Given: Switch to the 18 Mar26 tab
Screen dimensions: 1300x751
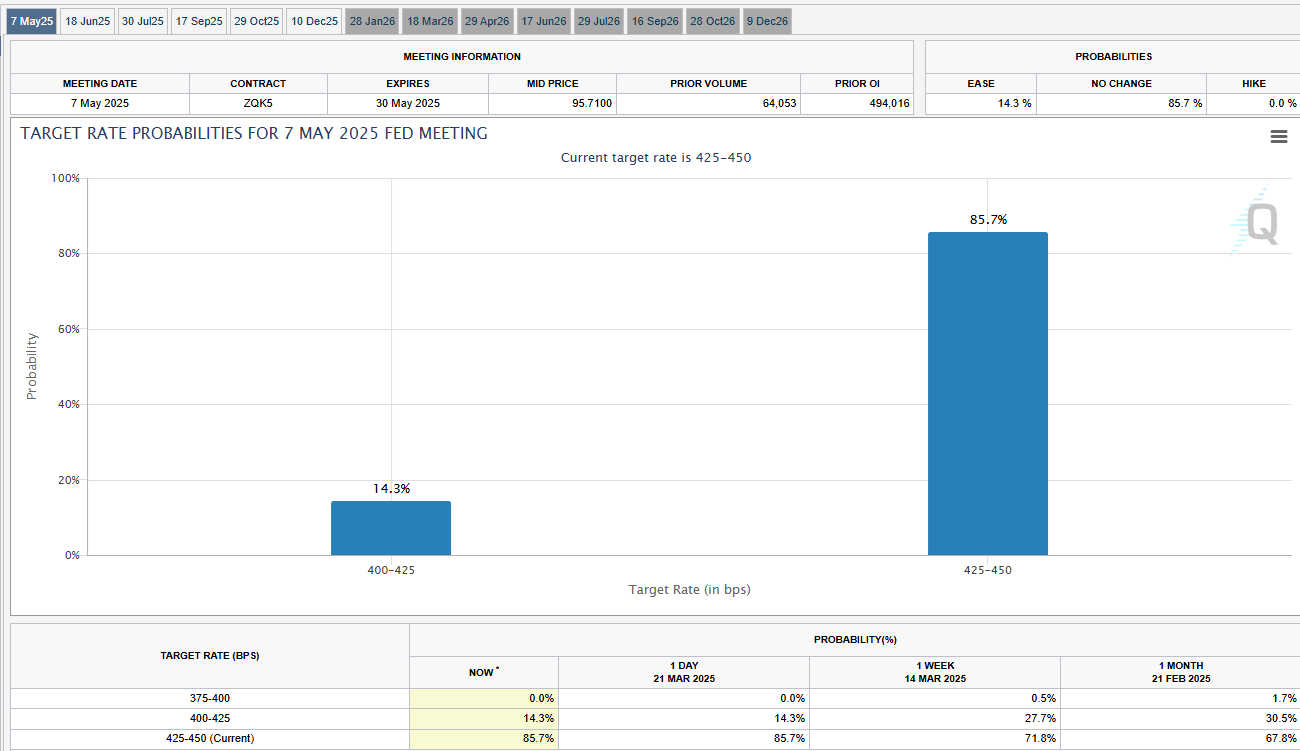Looking at the screenshot, I should click(430, 21).
